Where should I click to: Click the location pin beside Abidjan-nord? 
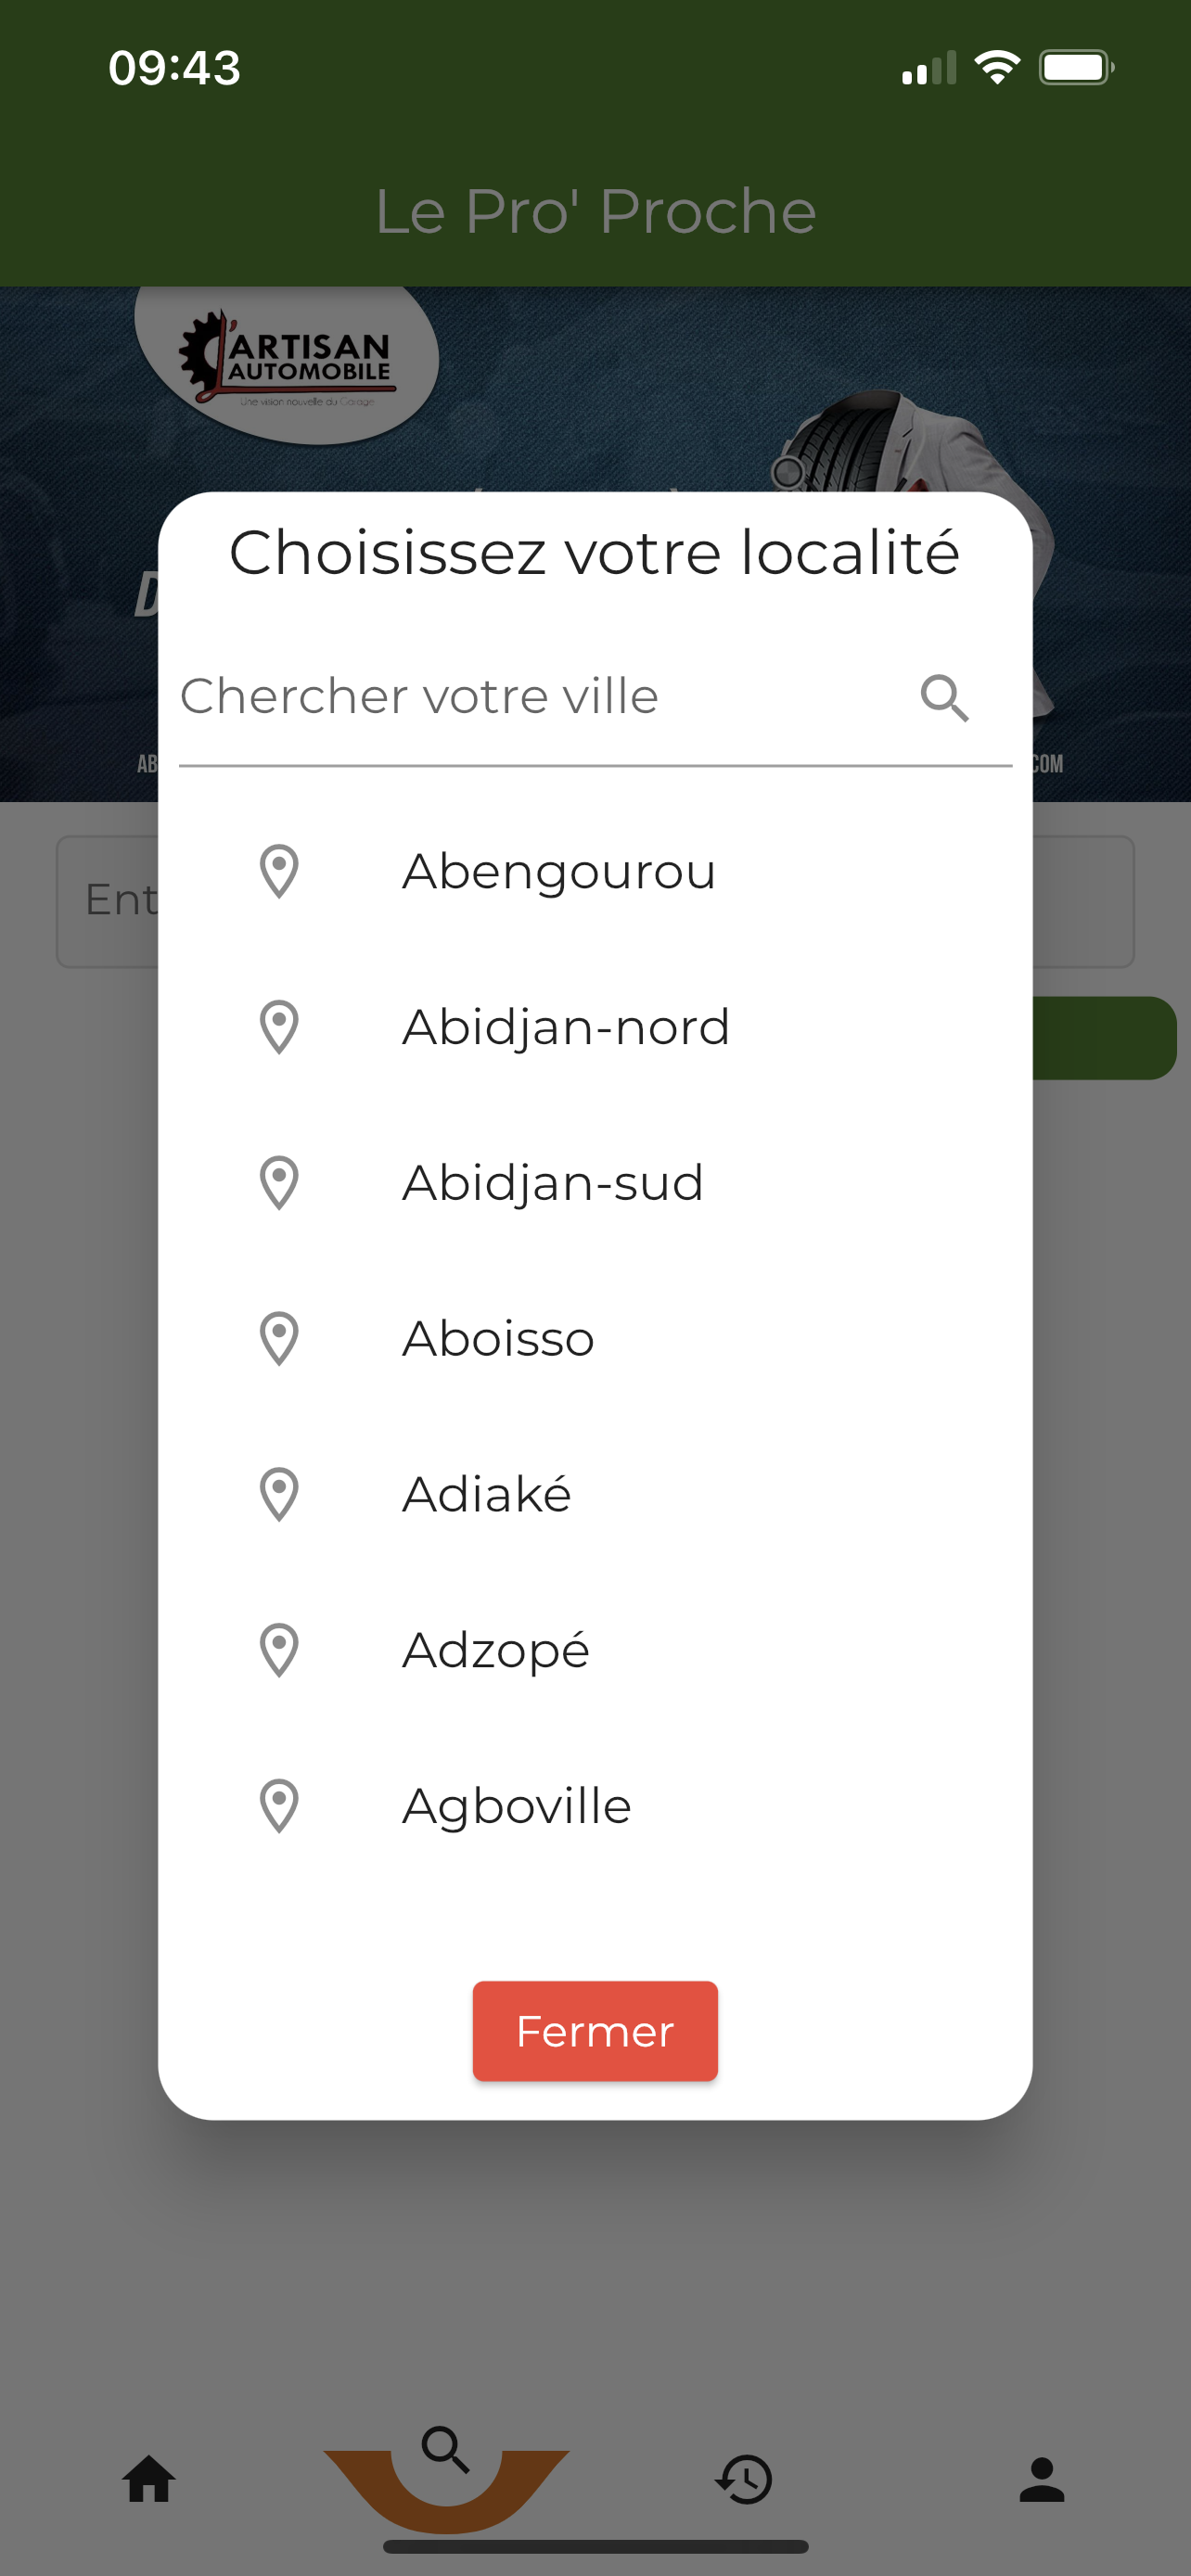tap(279, 1027)
